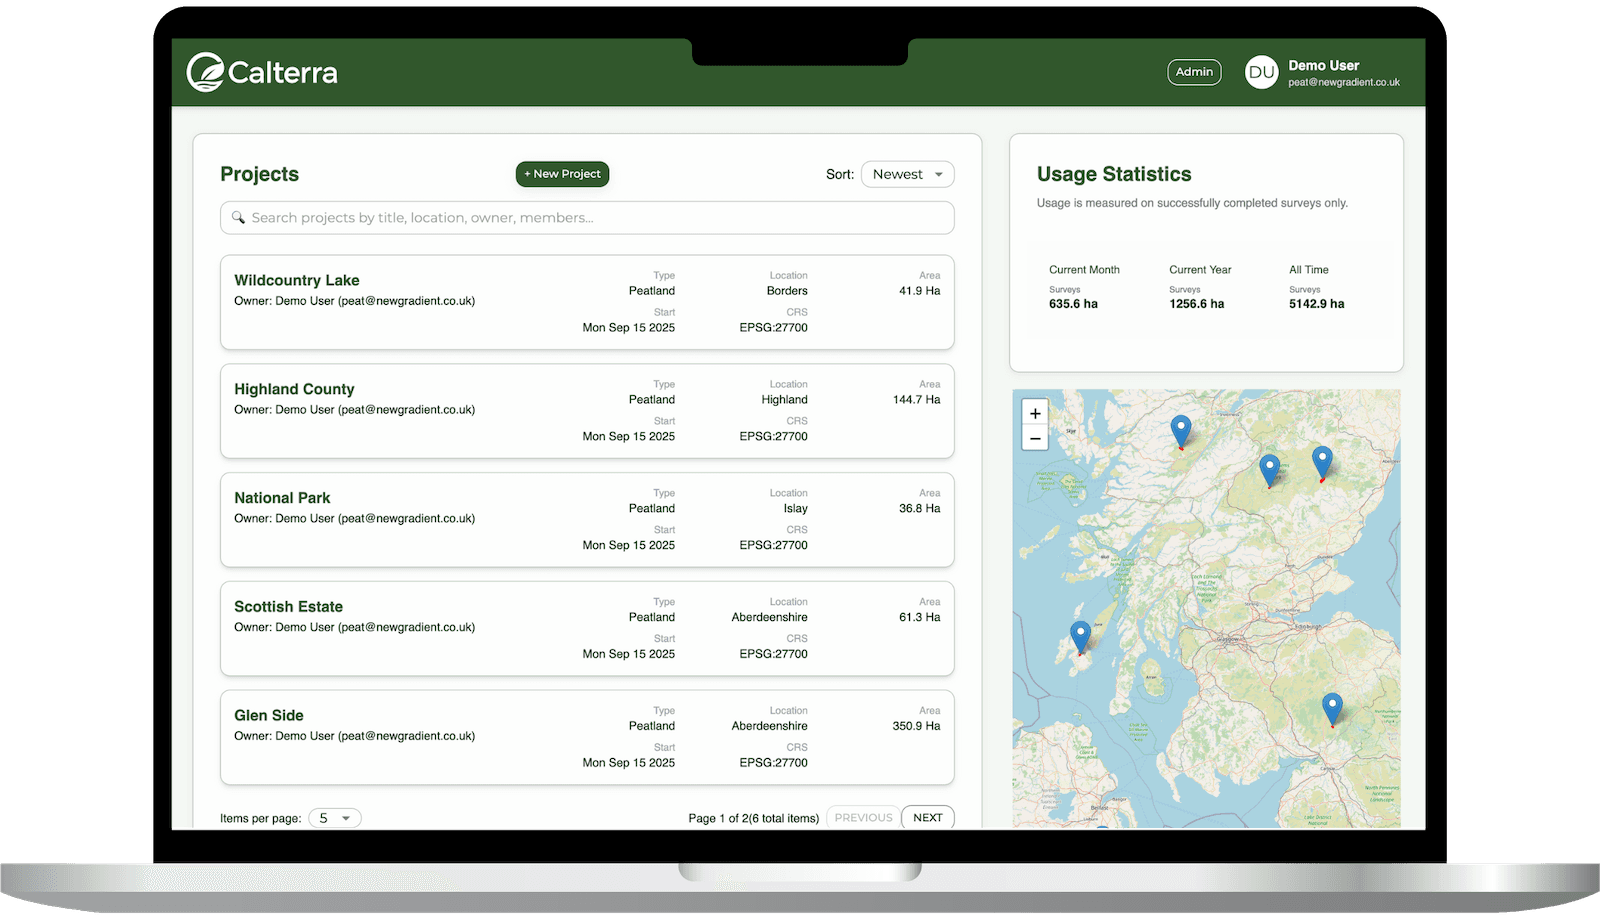This screenshot has width=1600, height=917.
Task: Open the Scottish Estate project card
Action: (x=587, y=628)
